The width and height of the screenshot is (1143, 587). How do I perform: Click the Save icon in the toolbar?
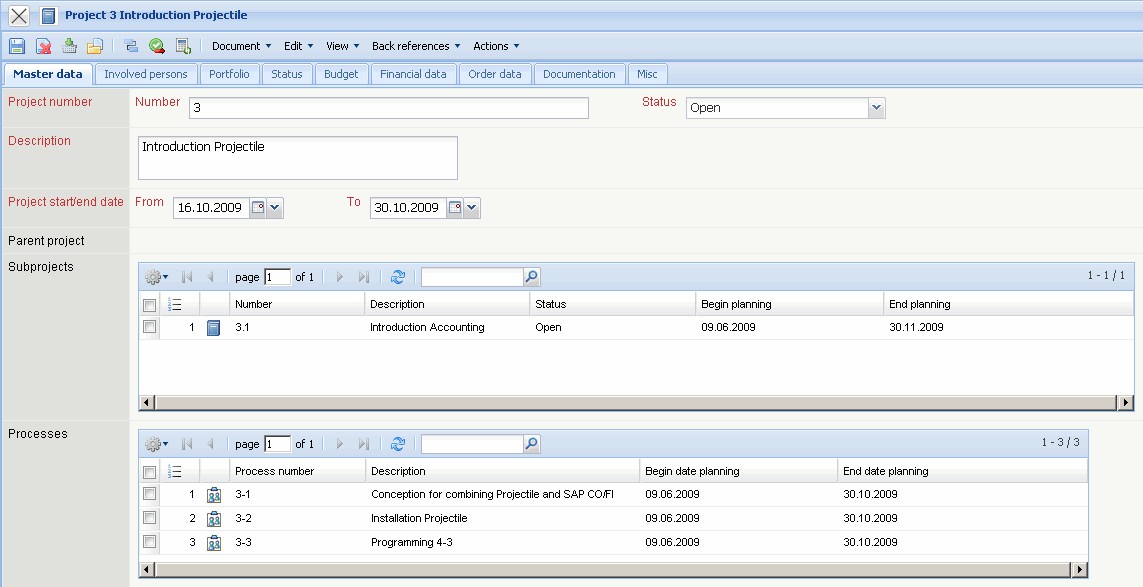(x=17, y=46)
